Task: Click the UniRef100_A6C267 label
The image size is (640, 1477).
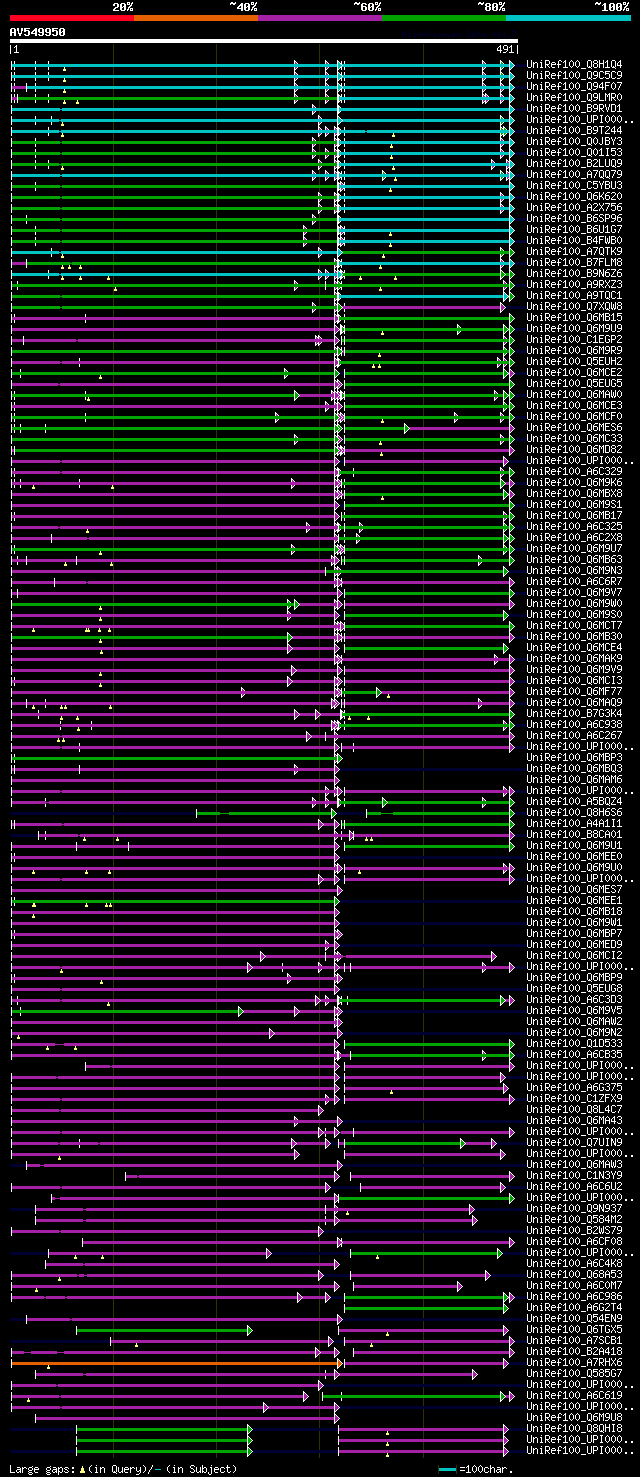Action: tap(574, 735)
